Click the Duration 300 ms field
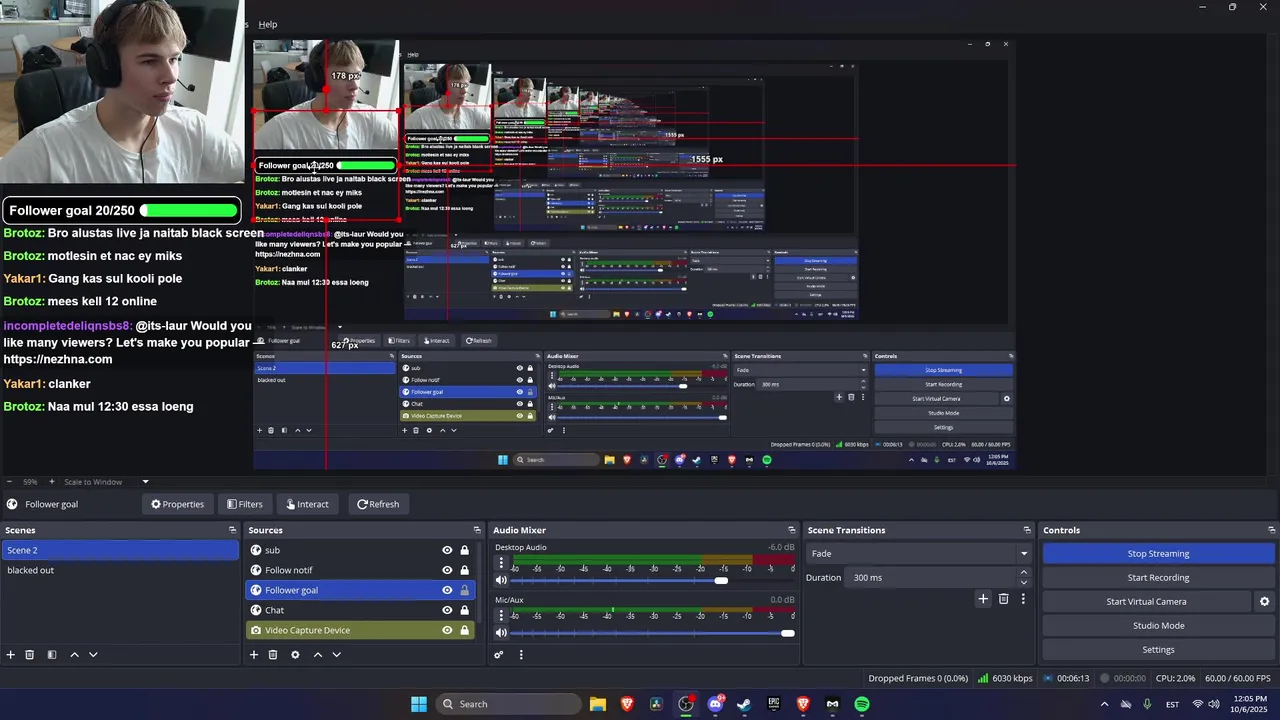Screen dimensions: 1280x720 click(x=930, y=578)
